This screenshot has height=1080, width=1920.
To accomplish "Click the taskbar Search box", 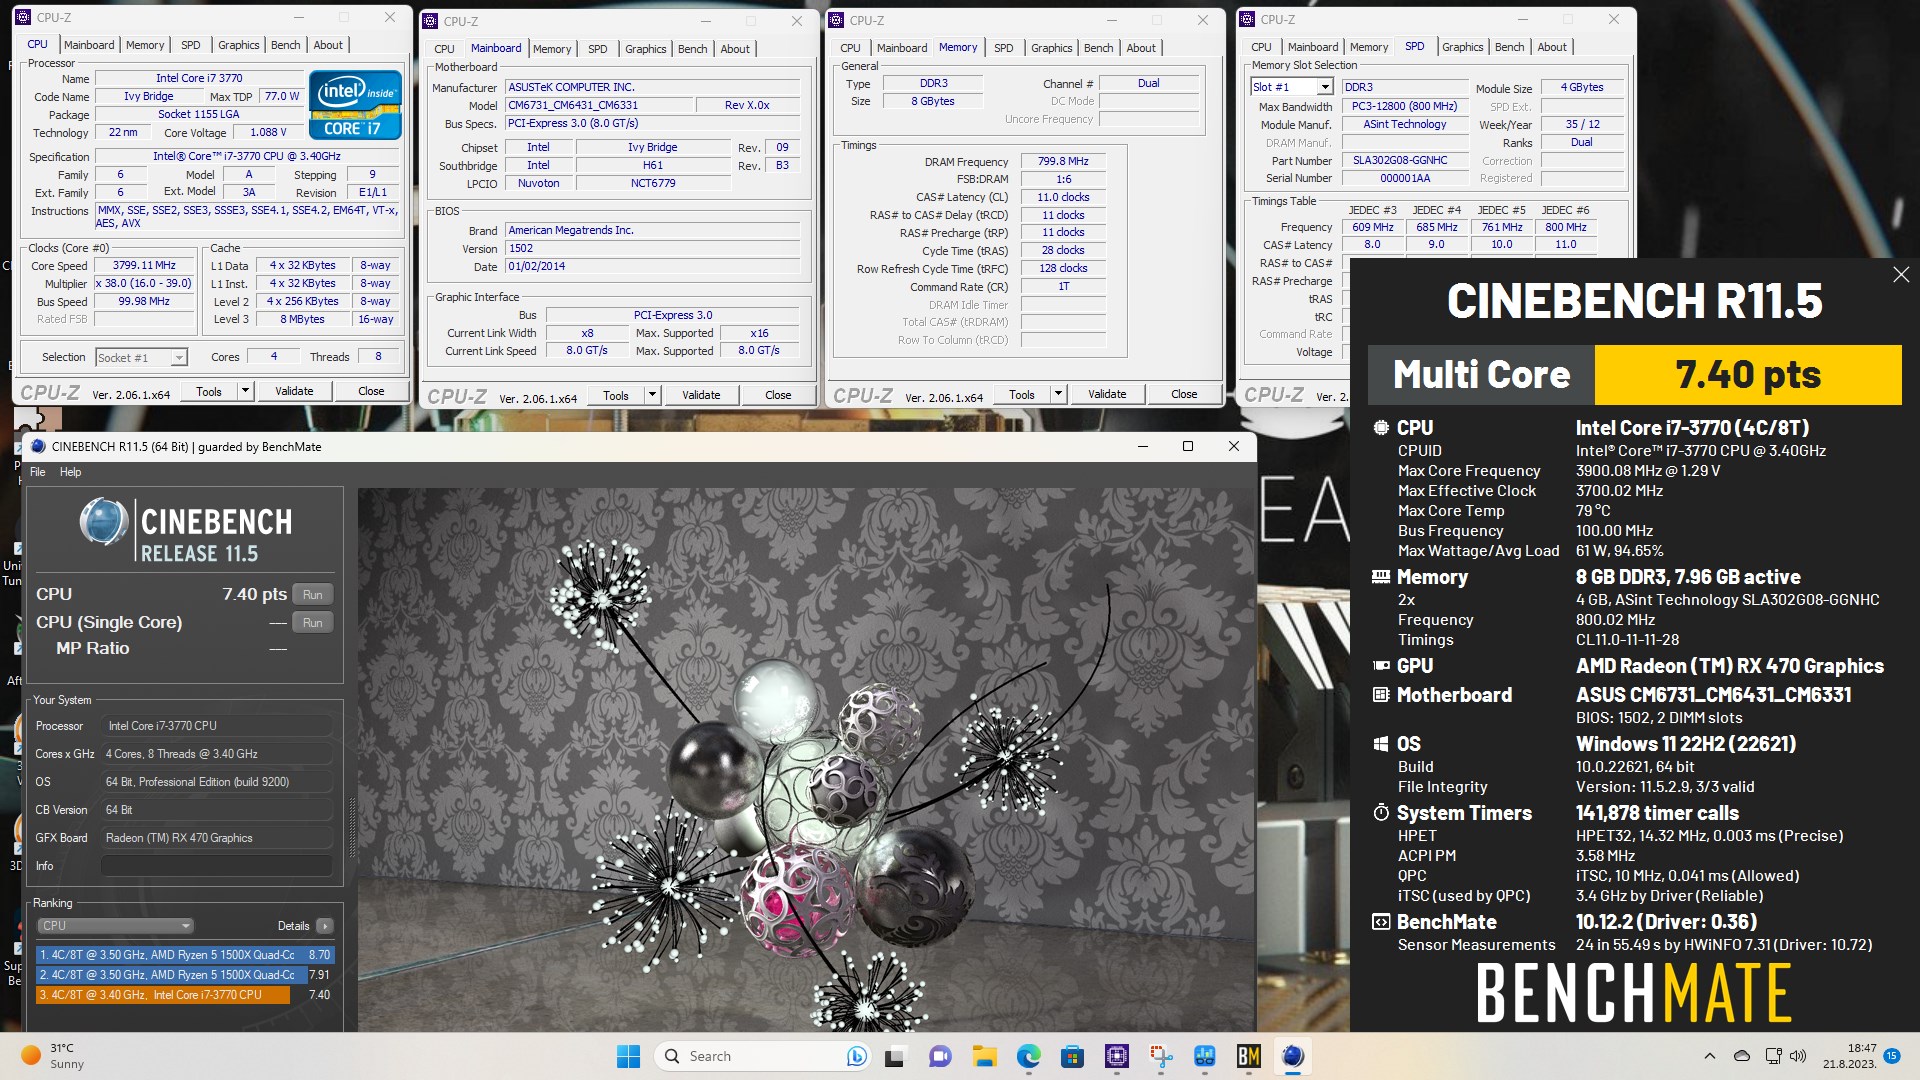I will click(762, 1056).
